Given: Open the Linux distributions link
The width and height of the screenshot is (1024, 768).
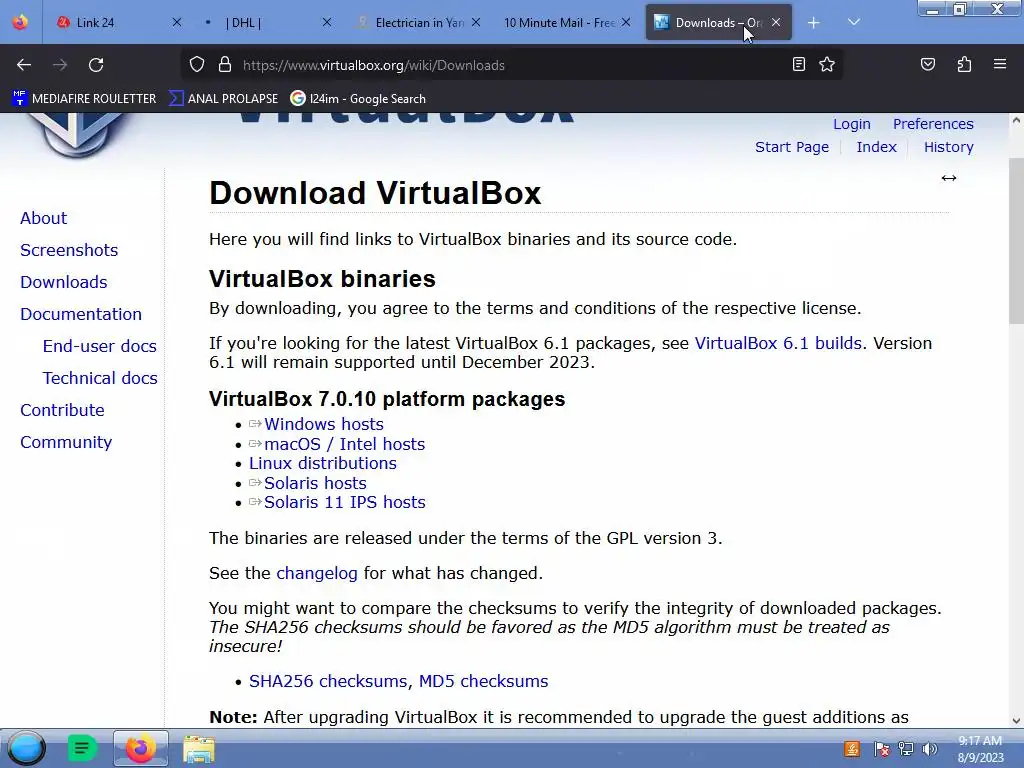Looking at the screenshot, I should point(323,464).
